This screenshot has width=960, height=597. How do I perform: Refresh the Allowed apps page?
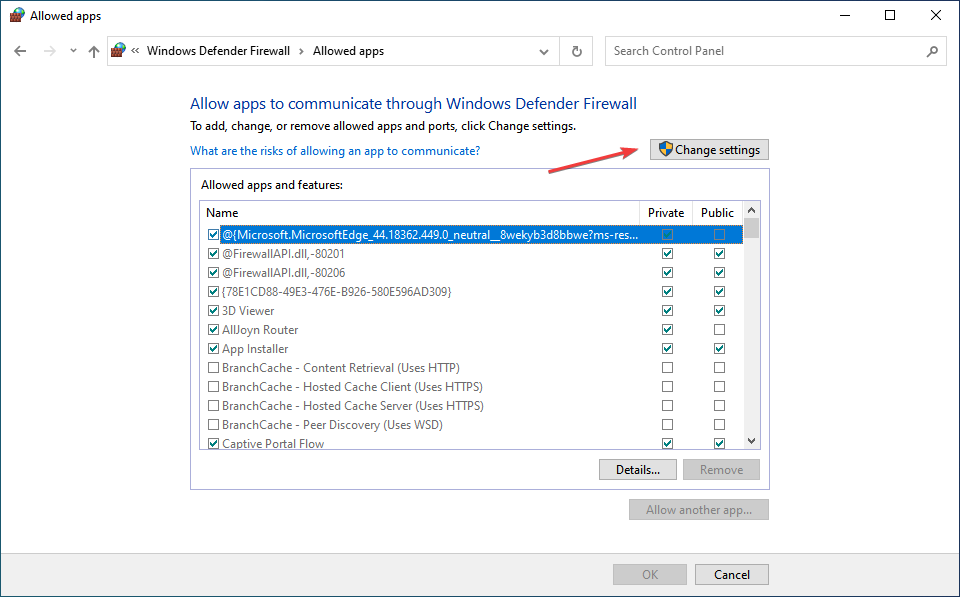(x=577, y=51)
